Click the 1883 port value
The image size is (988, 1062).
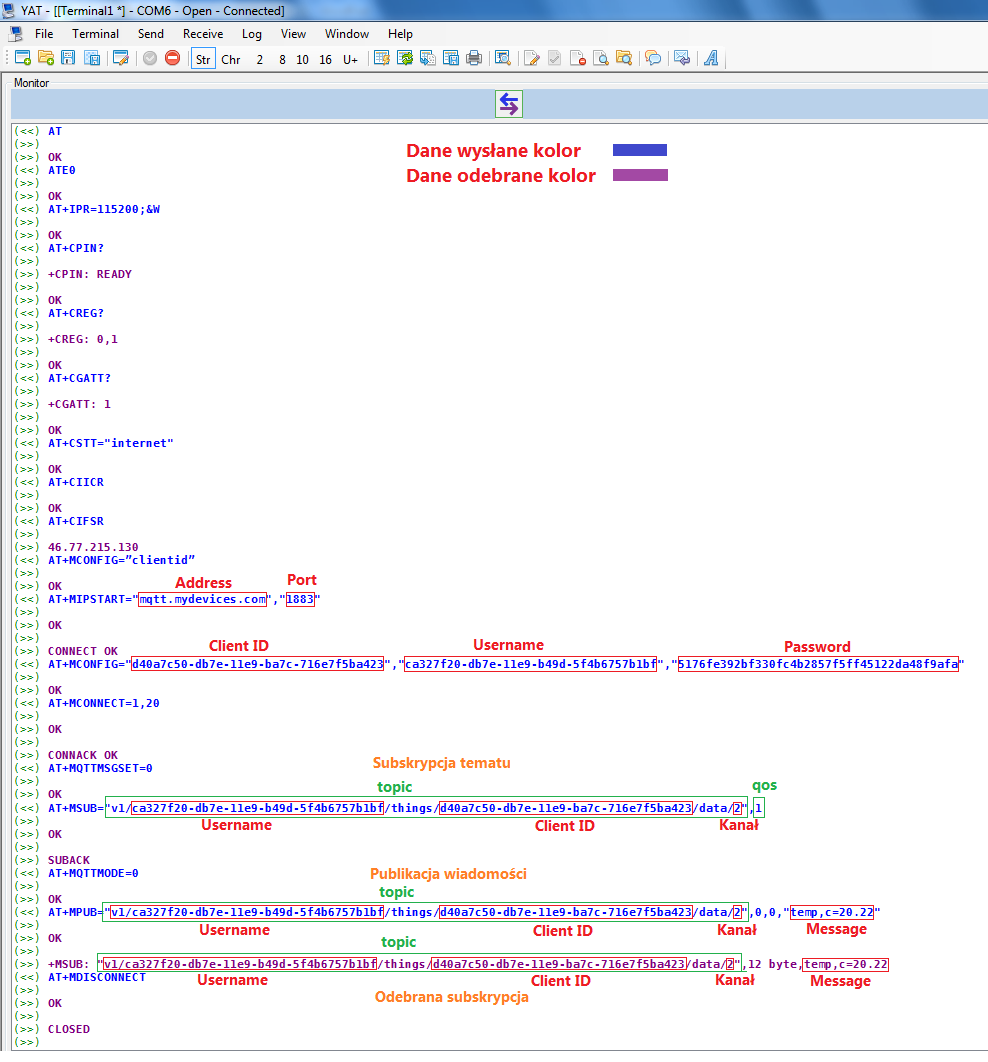pyautogui.click(x=300, y=599)
